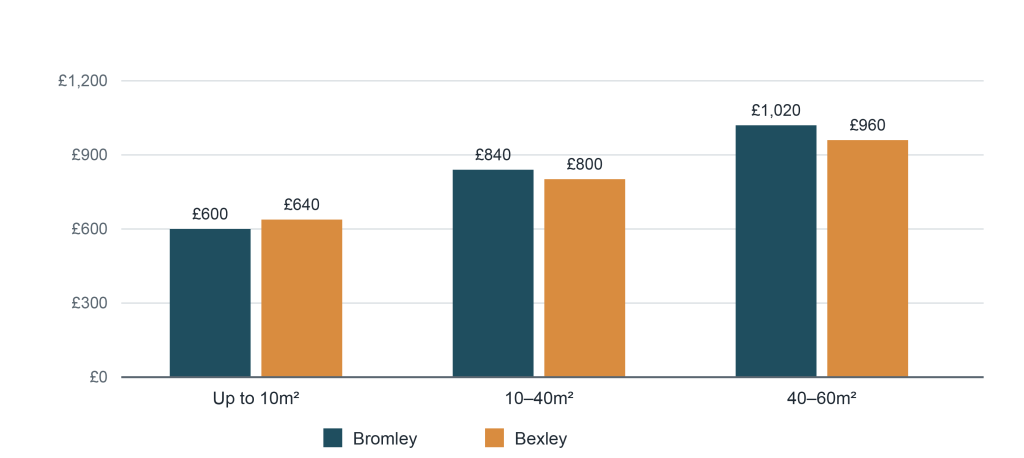Click the £960 data label
1024x458 pixels.
pyautogui.click(x=867, y=125)
